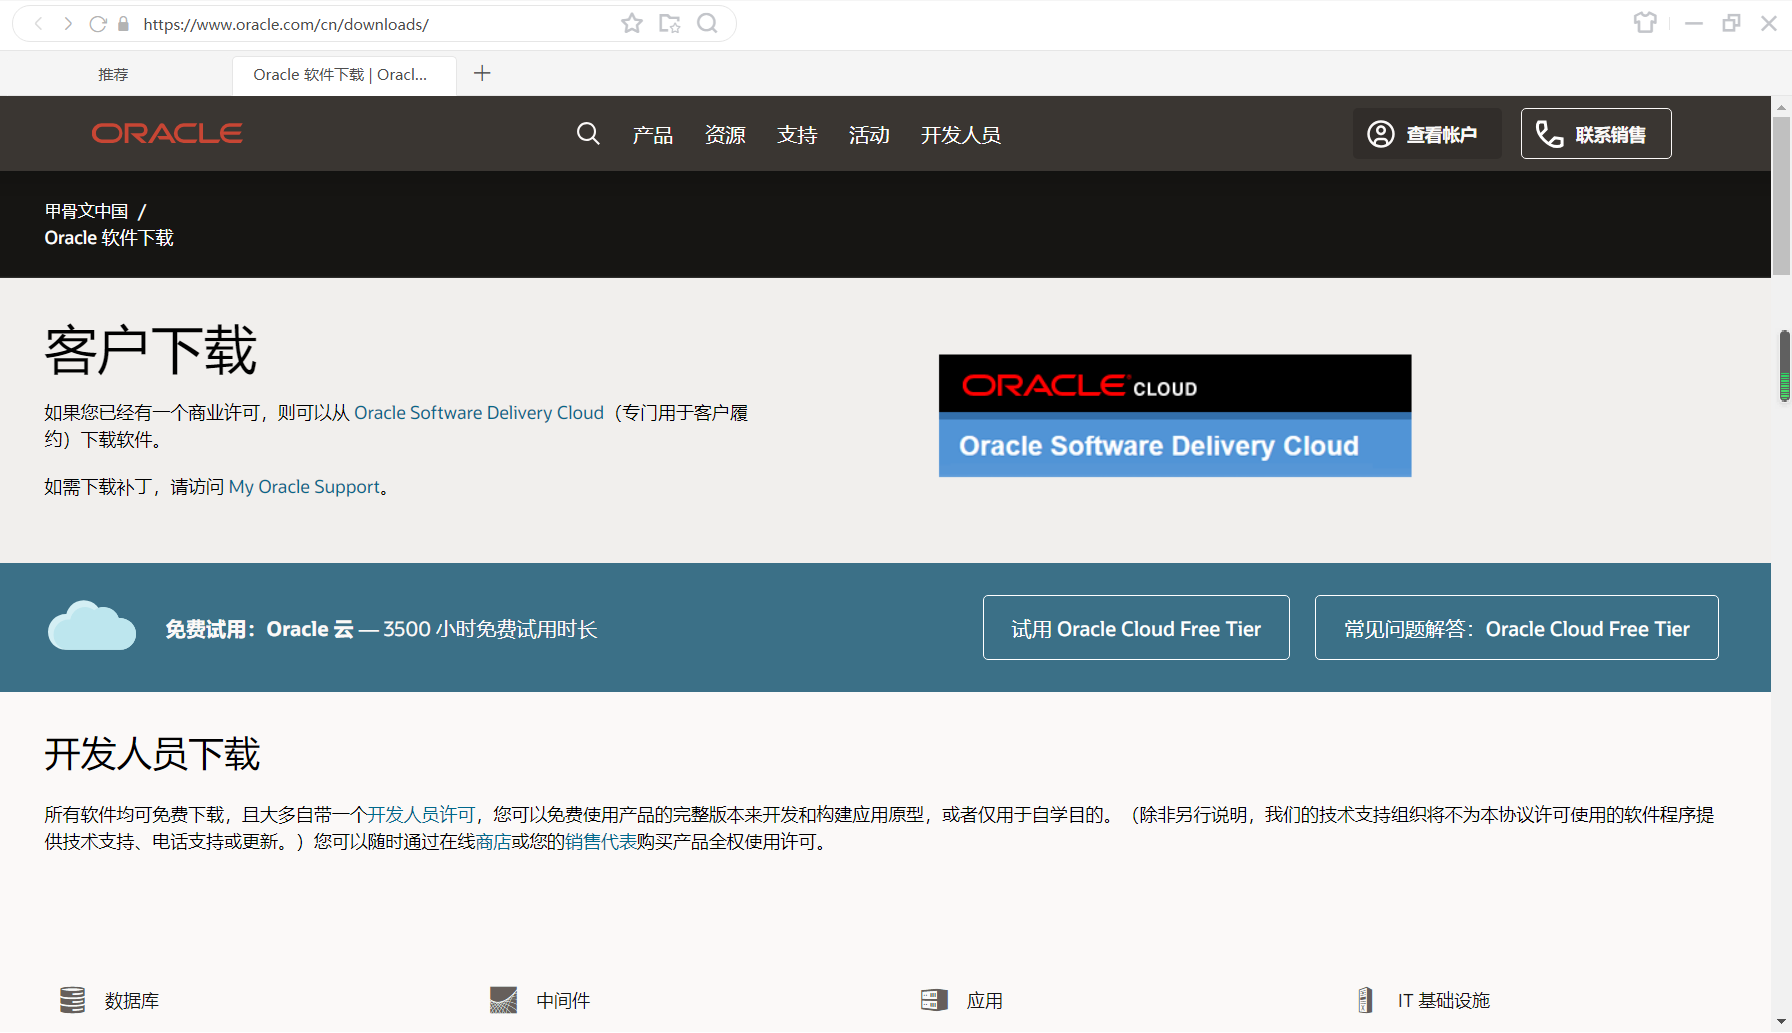Click the 开发人员下载 heading
Viewport: 1792px width, 1033px height.
tap(152, 754)
